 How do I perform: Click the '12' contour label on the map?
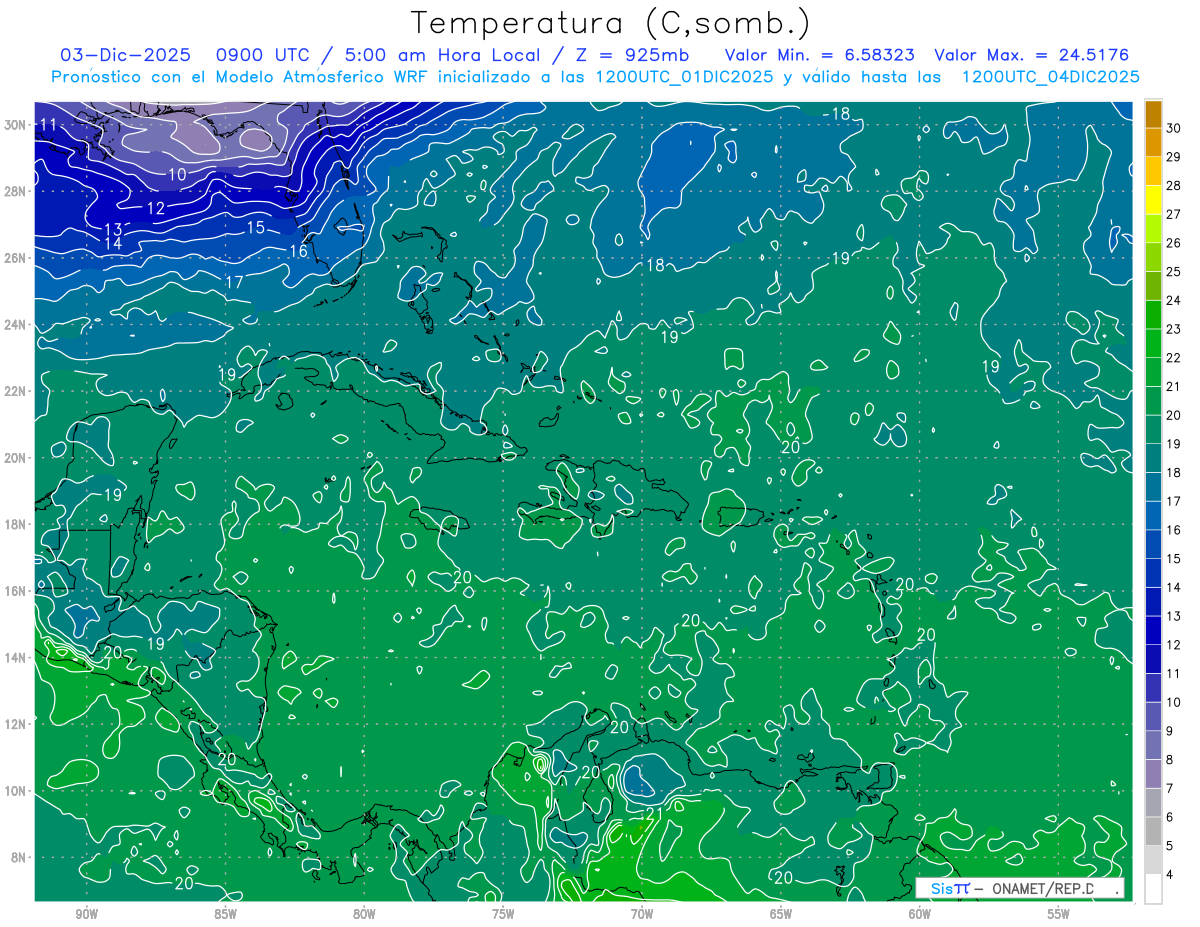coord(156,208)
